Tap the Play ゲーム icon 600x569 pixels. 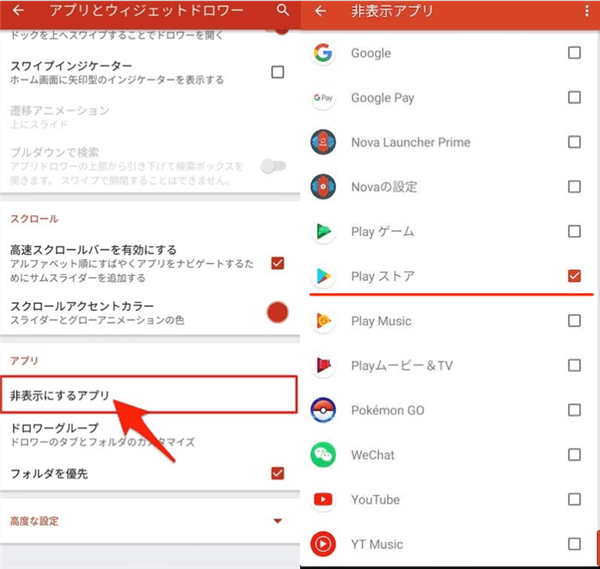[323, 232]
